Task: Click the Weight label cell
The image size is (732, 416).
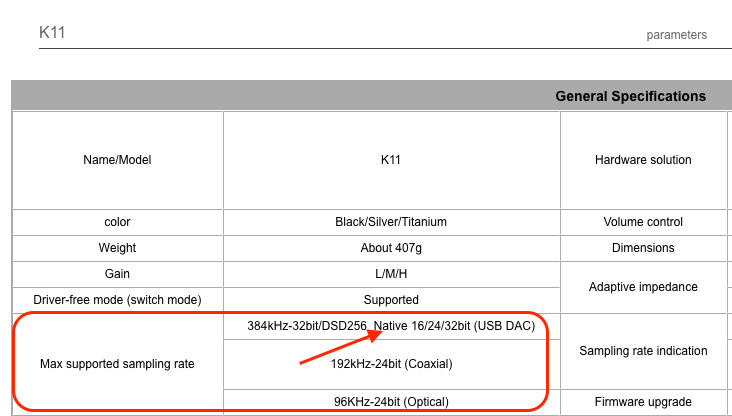Action: tap(117, 248)
